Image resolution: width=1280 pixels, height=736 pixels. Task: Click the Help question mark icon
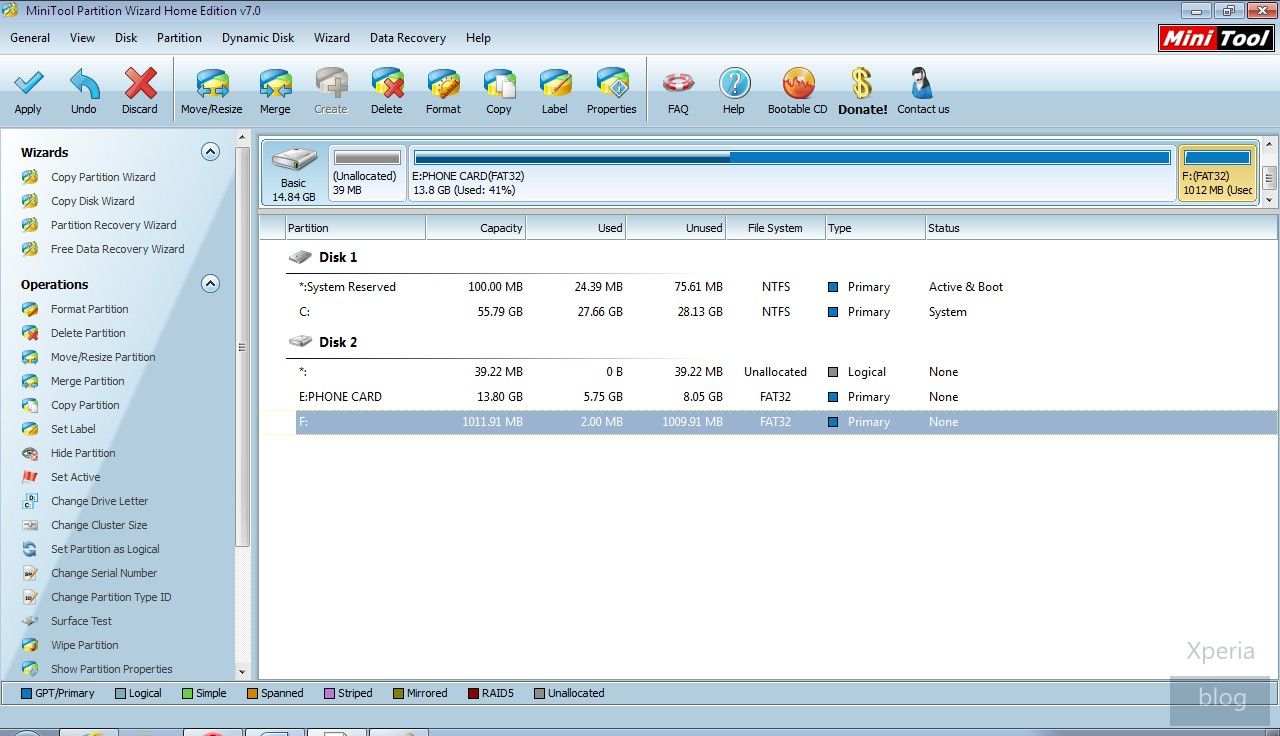pyautogui.click(x=734, y=83)
